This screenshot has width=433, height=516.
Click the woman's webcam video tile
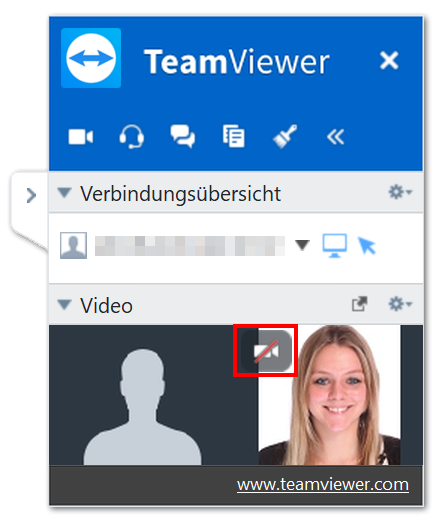tap(329, 395)
